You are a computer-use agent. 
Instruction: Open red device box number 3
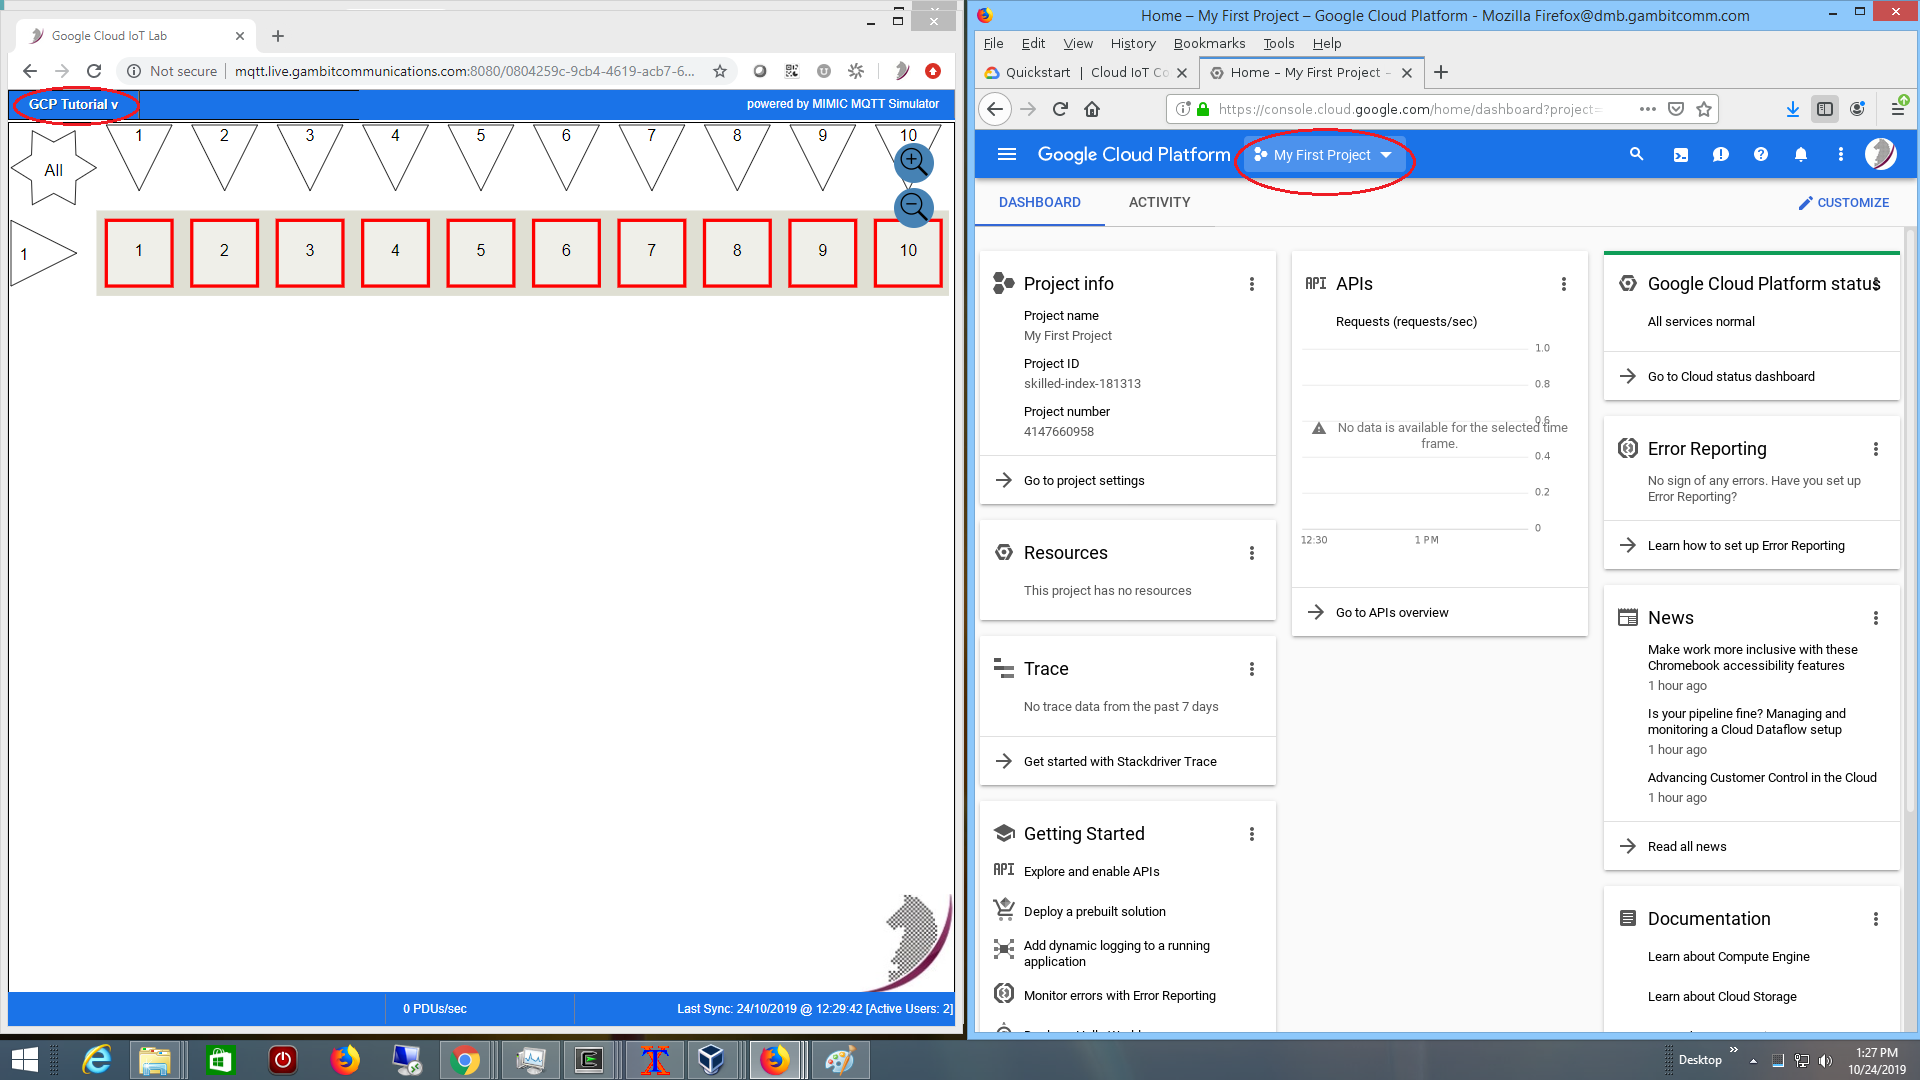(310, 251)
